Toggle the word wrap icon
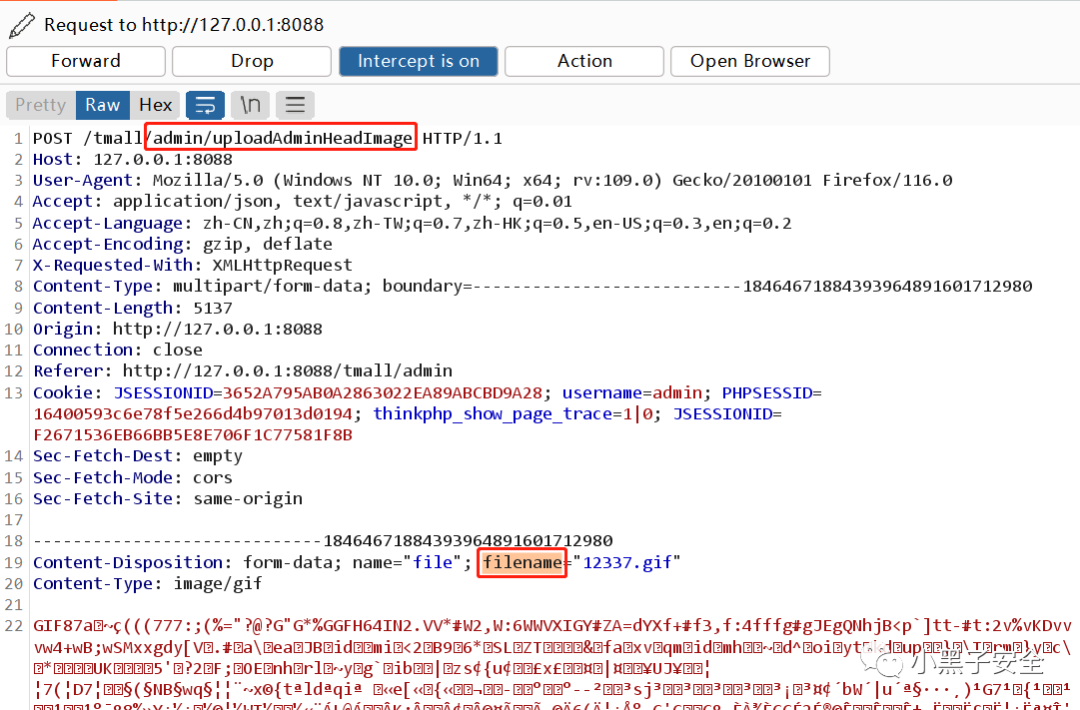The height and width of the screenshot is (710, 1080). click(205, 105)
